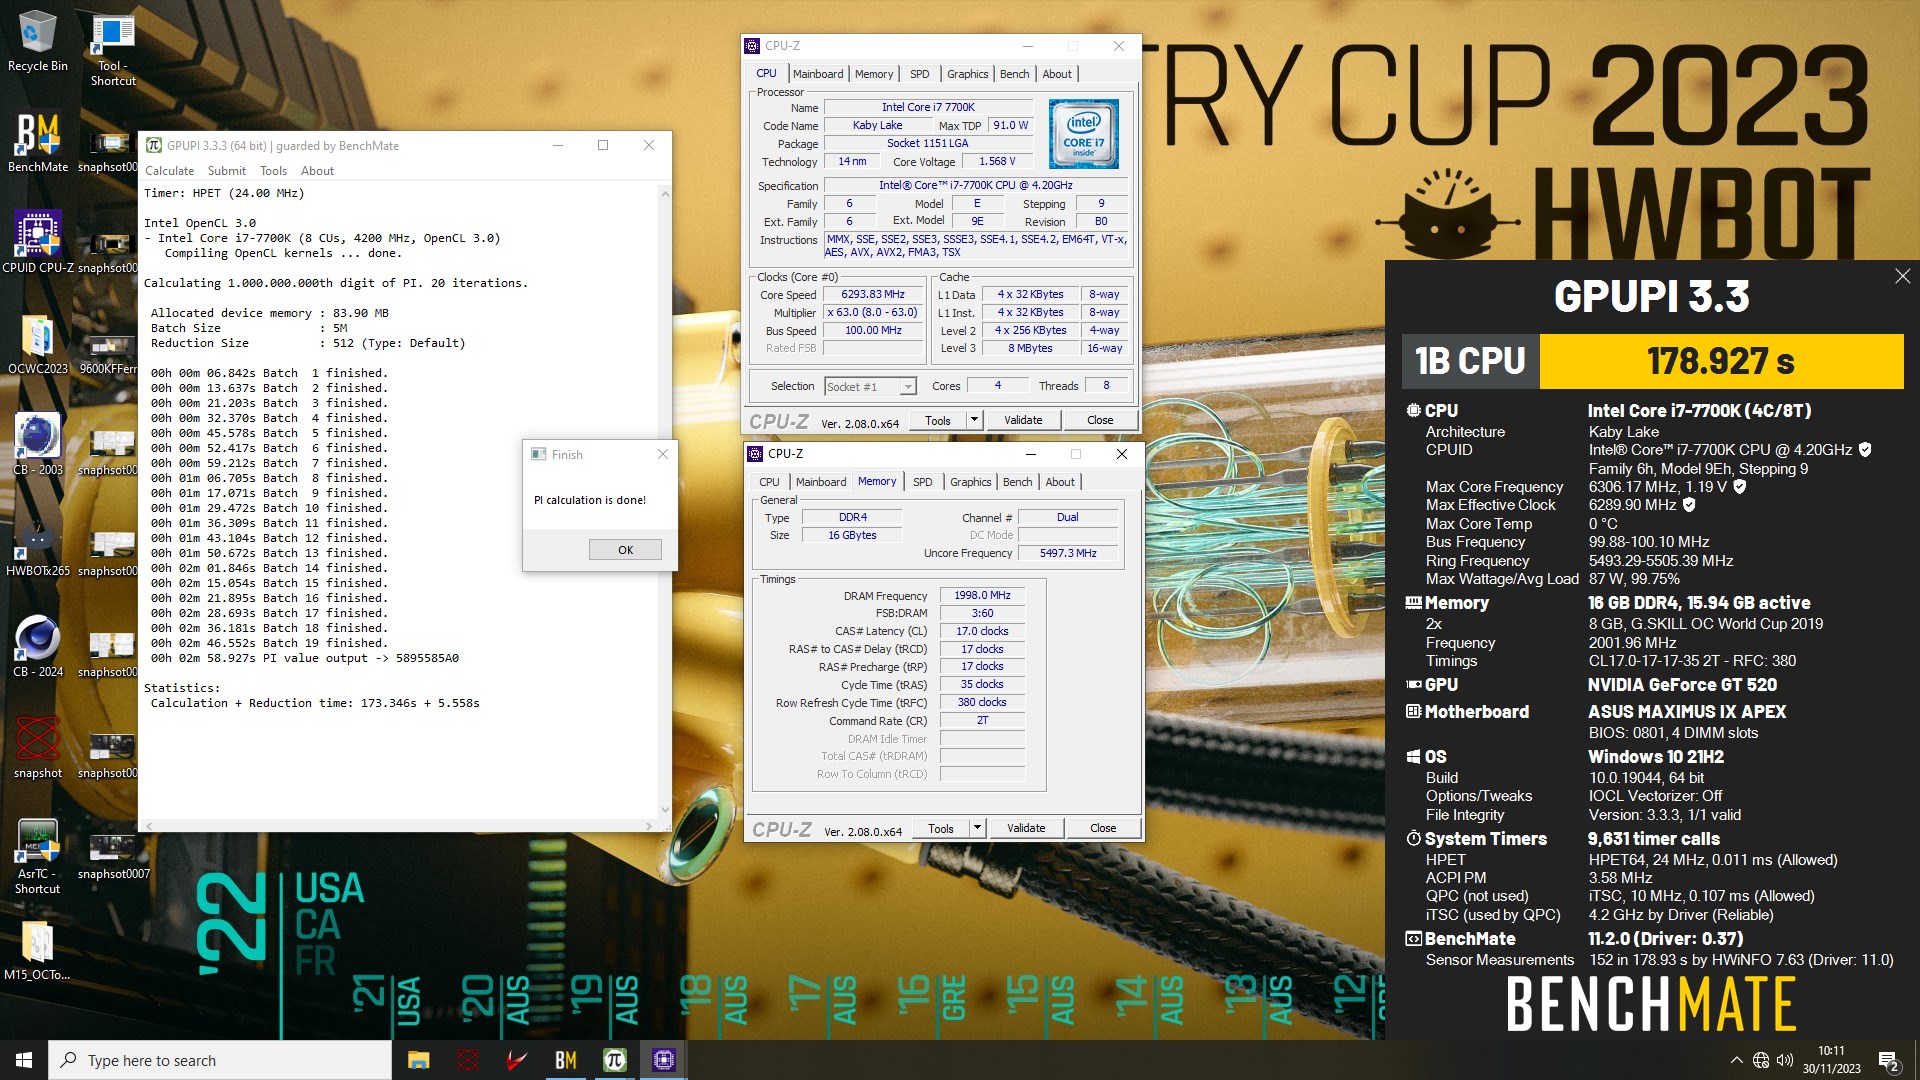Viewport: 1920px width, 1080px height.
Task: Switch to Graphics tab in lower CPU-Z
Action: [x=970, y=482]
